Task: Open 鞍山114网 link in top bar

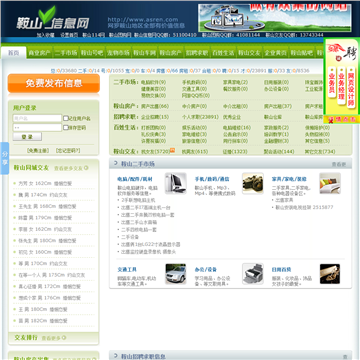Action: [x=94, y=35]
